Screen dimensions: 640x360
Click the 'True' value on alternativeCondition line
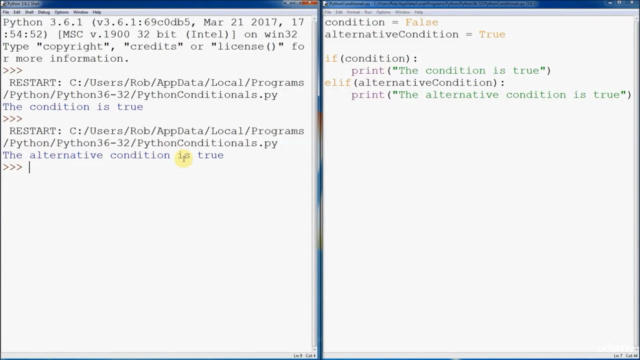(492, 35)
